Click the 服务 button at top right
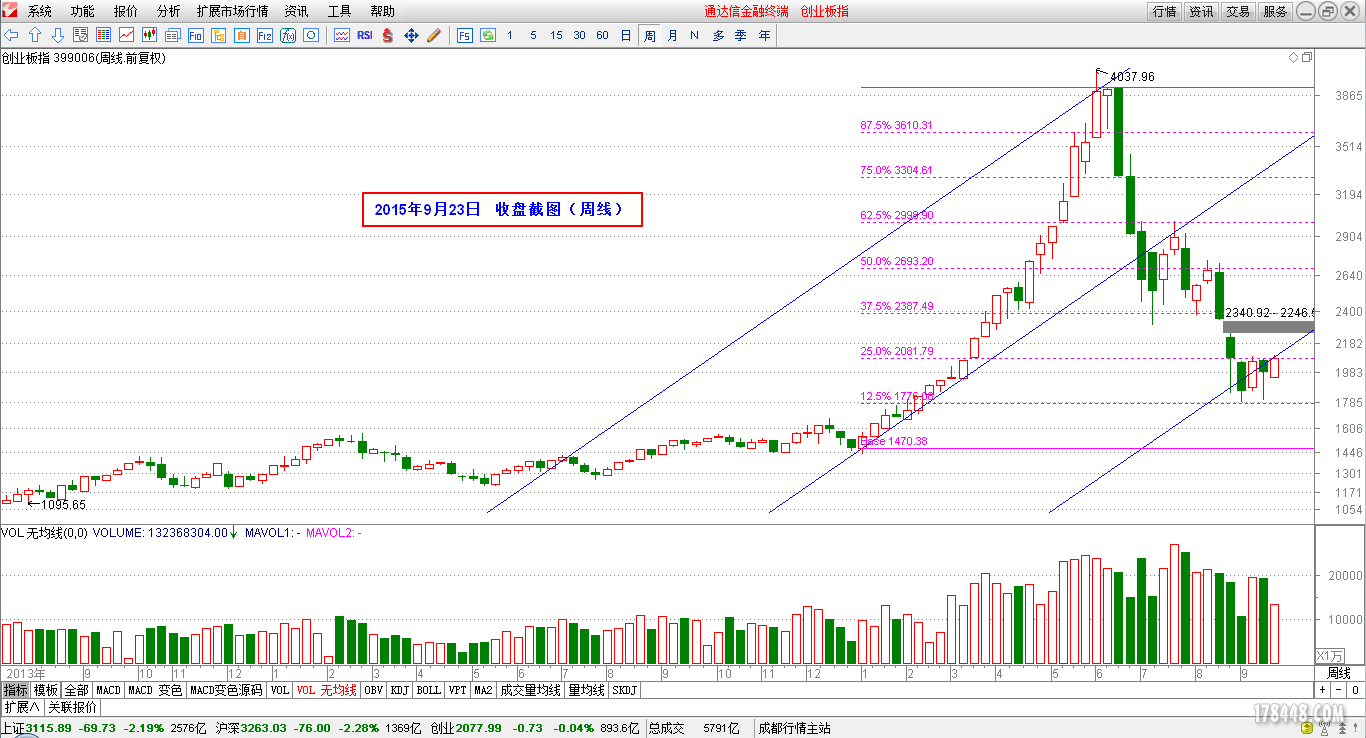Screen dimensions: 1366x738 click(1275, 11)
